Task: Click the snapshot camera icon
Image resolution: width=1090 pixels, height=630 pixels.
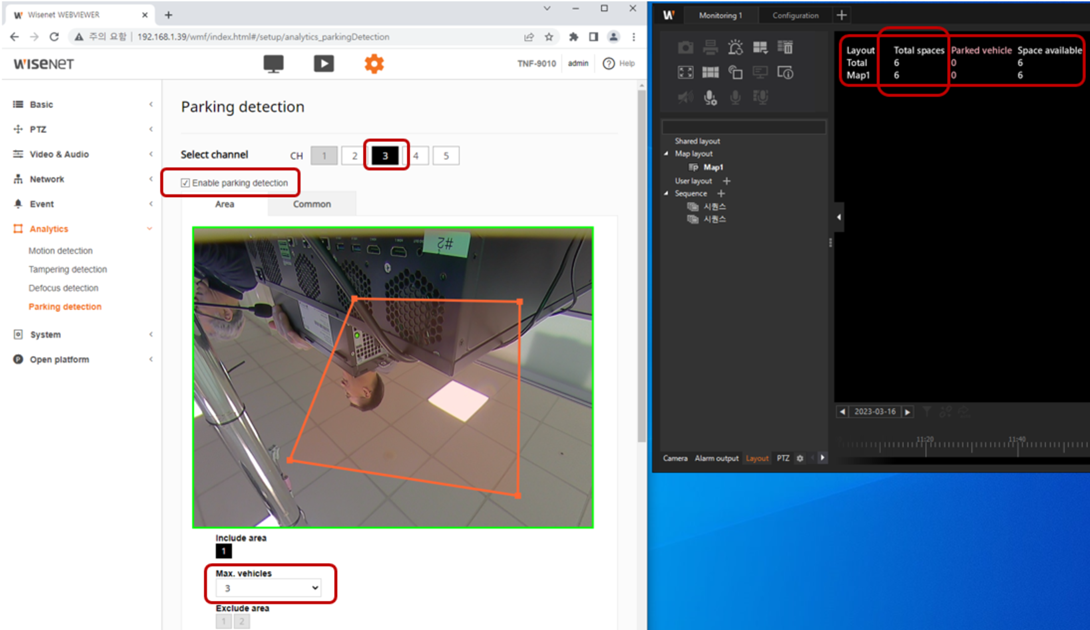Action: coord(685,48)
